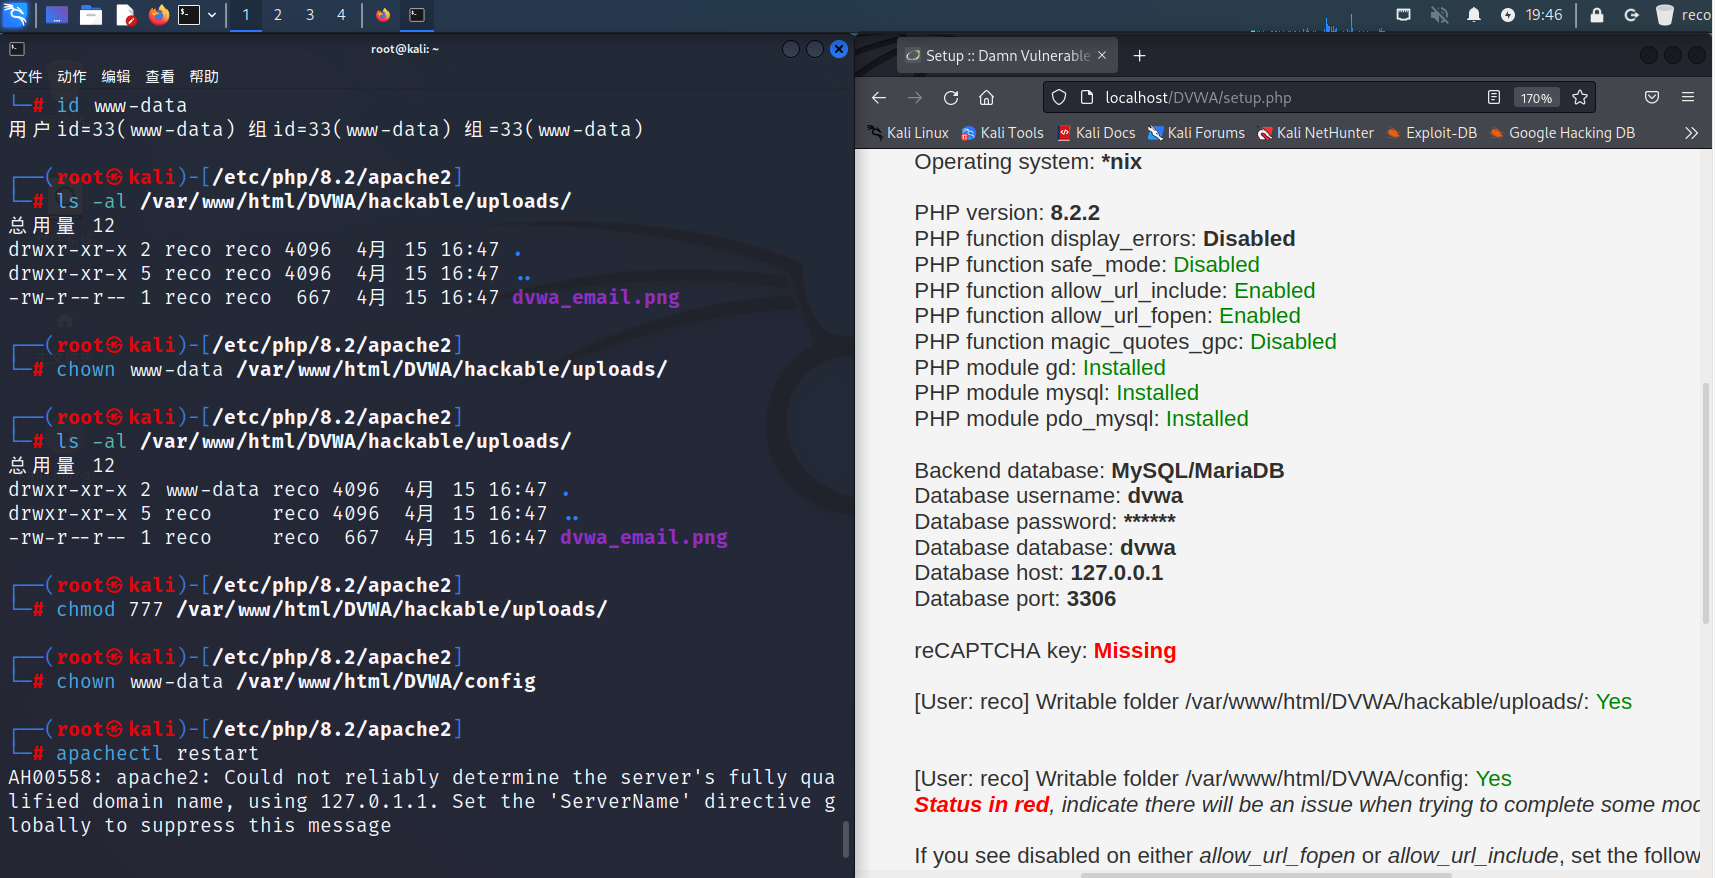Image resolution: width=1715 pixels, height=878 pixels.
Task: Show more bookmarks chevron
Action: pyautogui.click(x=1691, y=133)
